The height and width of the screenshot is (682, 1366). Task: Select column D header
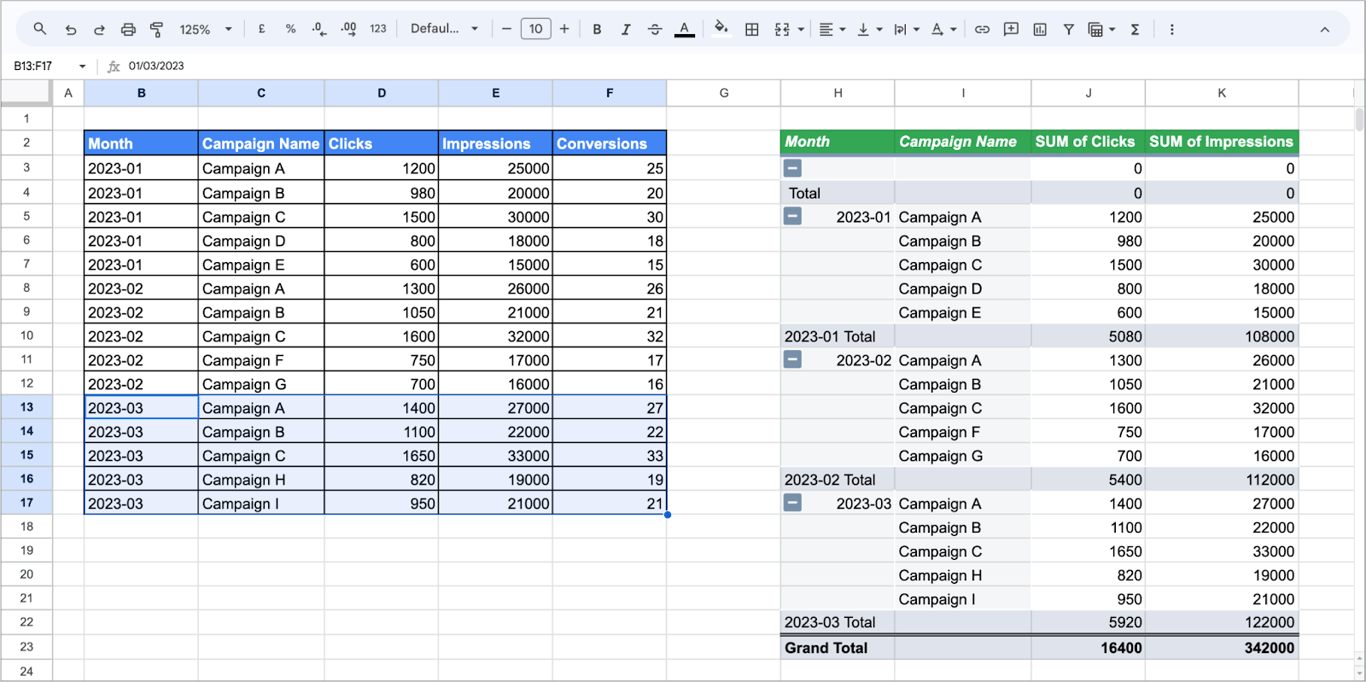tap(381, 93)
